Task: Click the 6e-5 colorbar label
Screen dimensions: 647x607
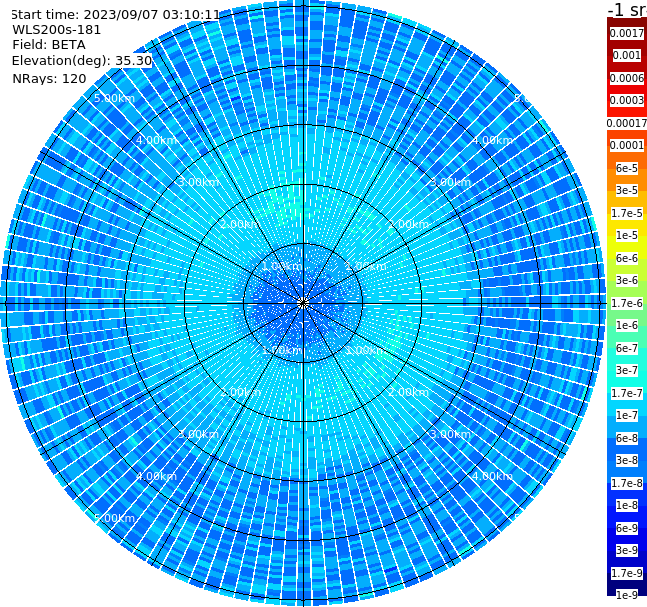Action: click(627, 168)
